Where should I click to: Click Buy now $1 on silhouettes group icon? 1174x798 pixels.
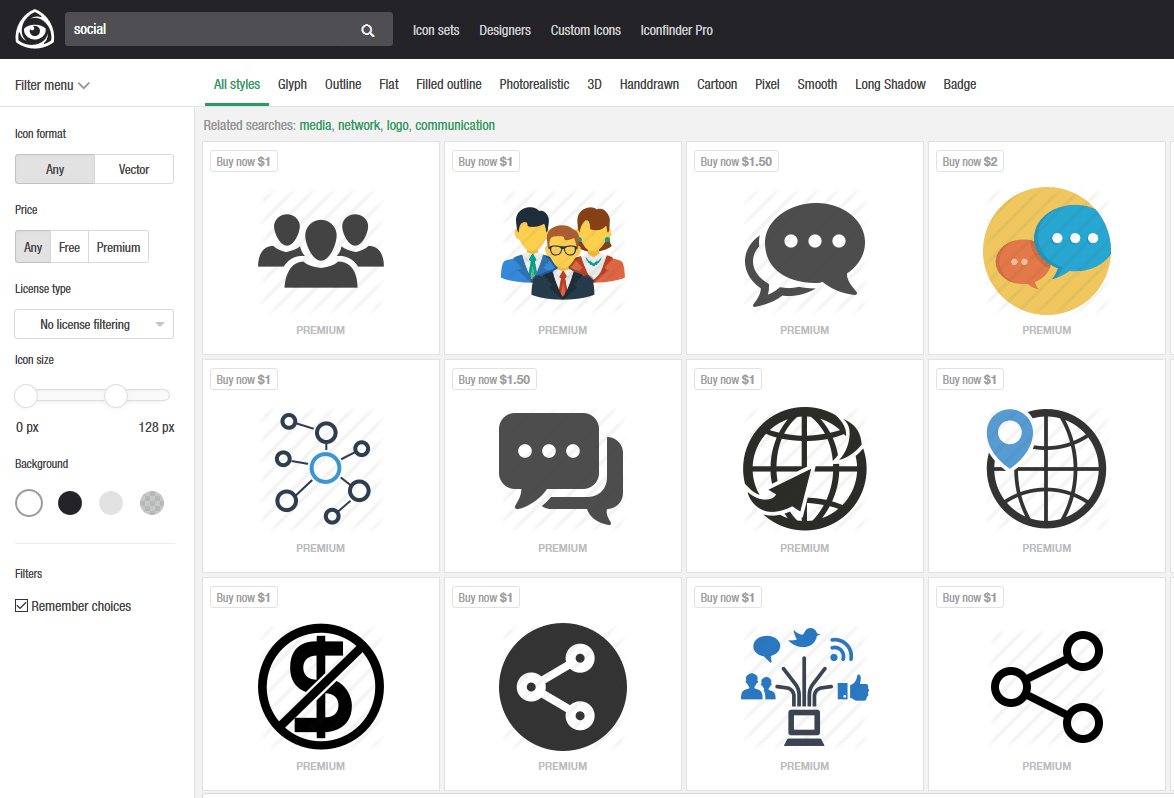(x=243, y=162)
